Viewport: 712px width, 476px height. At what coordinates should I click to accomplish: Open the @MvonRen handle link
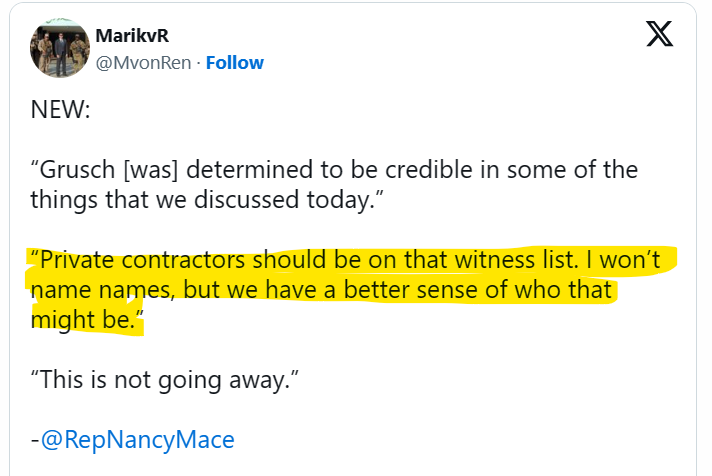tap(142, 62)
